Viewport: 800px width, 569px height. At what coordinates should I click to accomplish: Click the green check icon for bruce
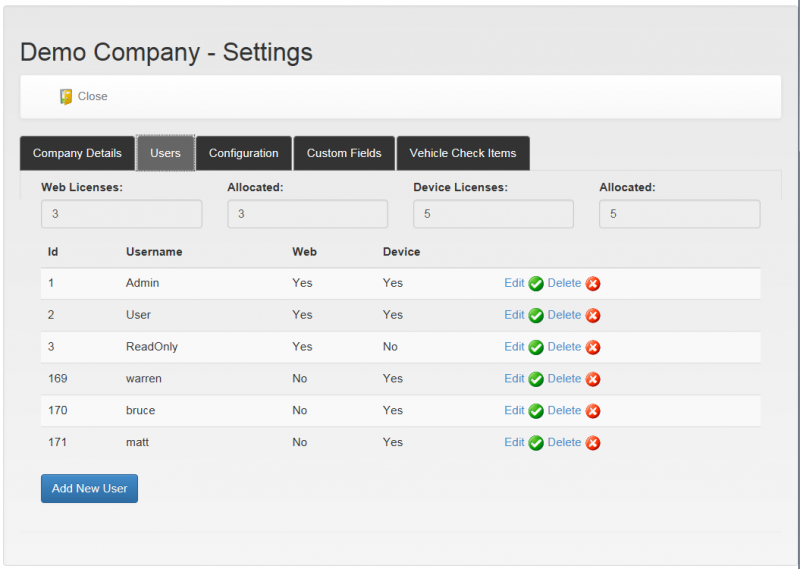(536, 411)
